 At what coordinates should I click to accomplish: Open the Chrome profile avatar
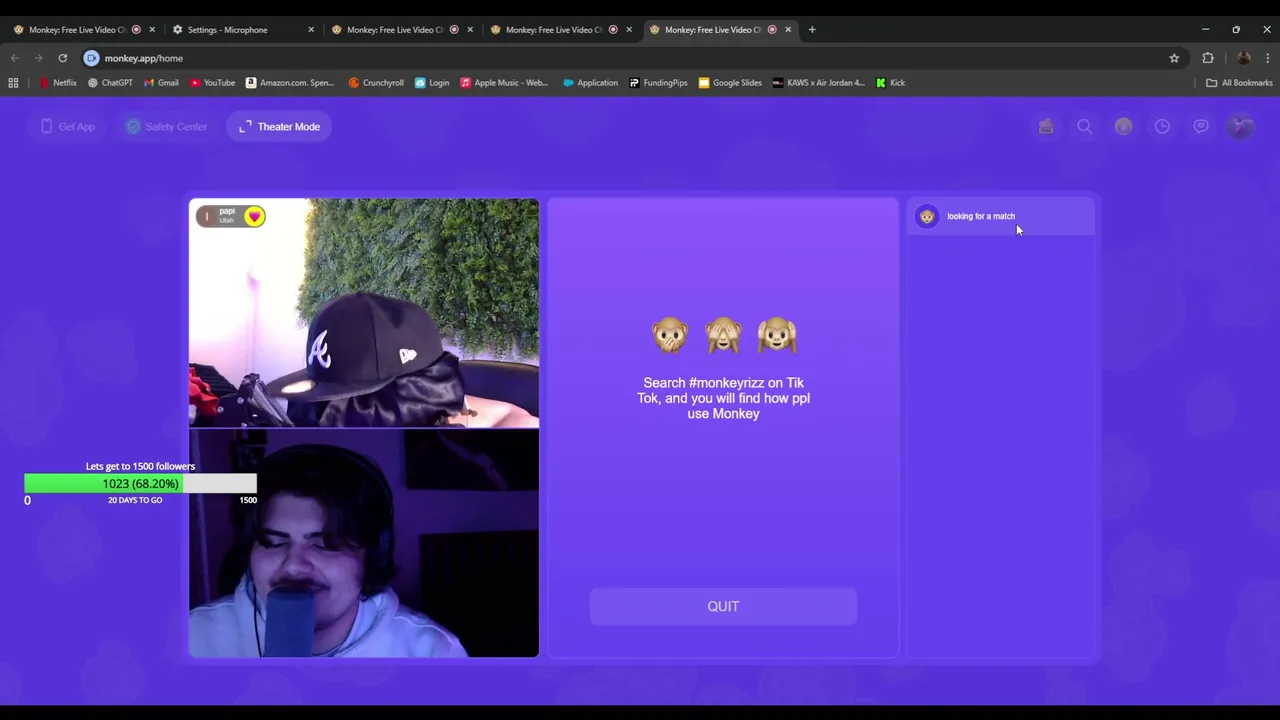click(x=1243, y=58)
